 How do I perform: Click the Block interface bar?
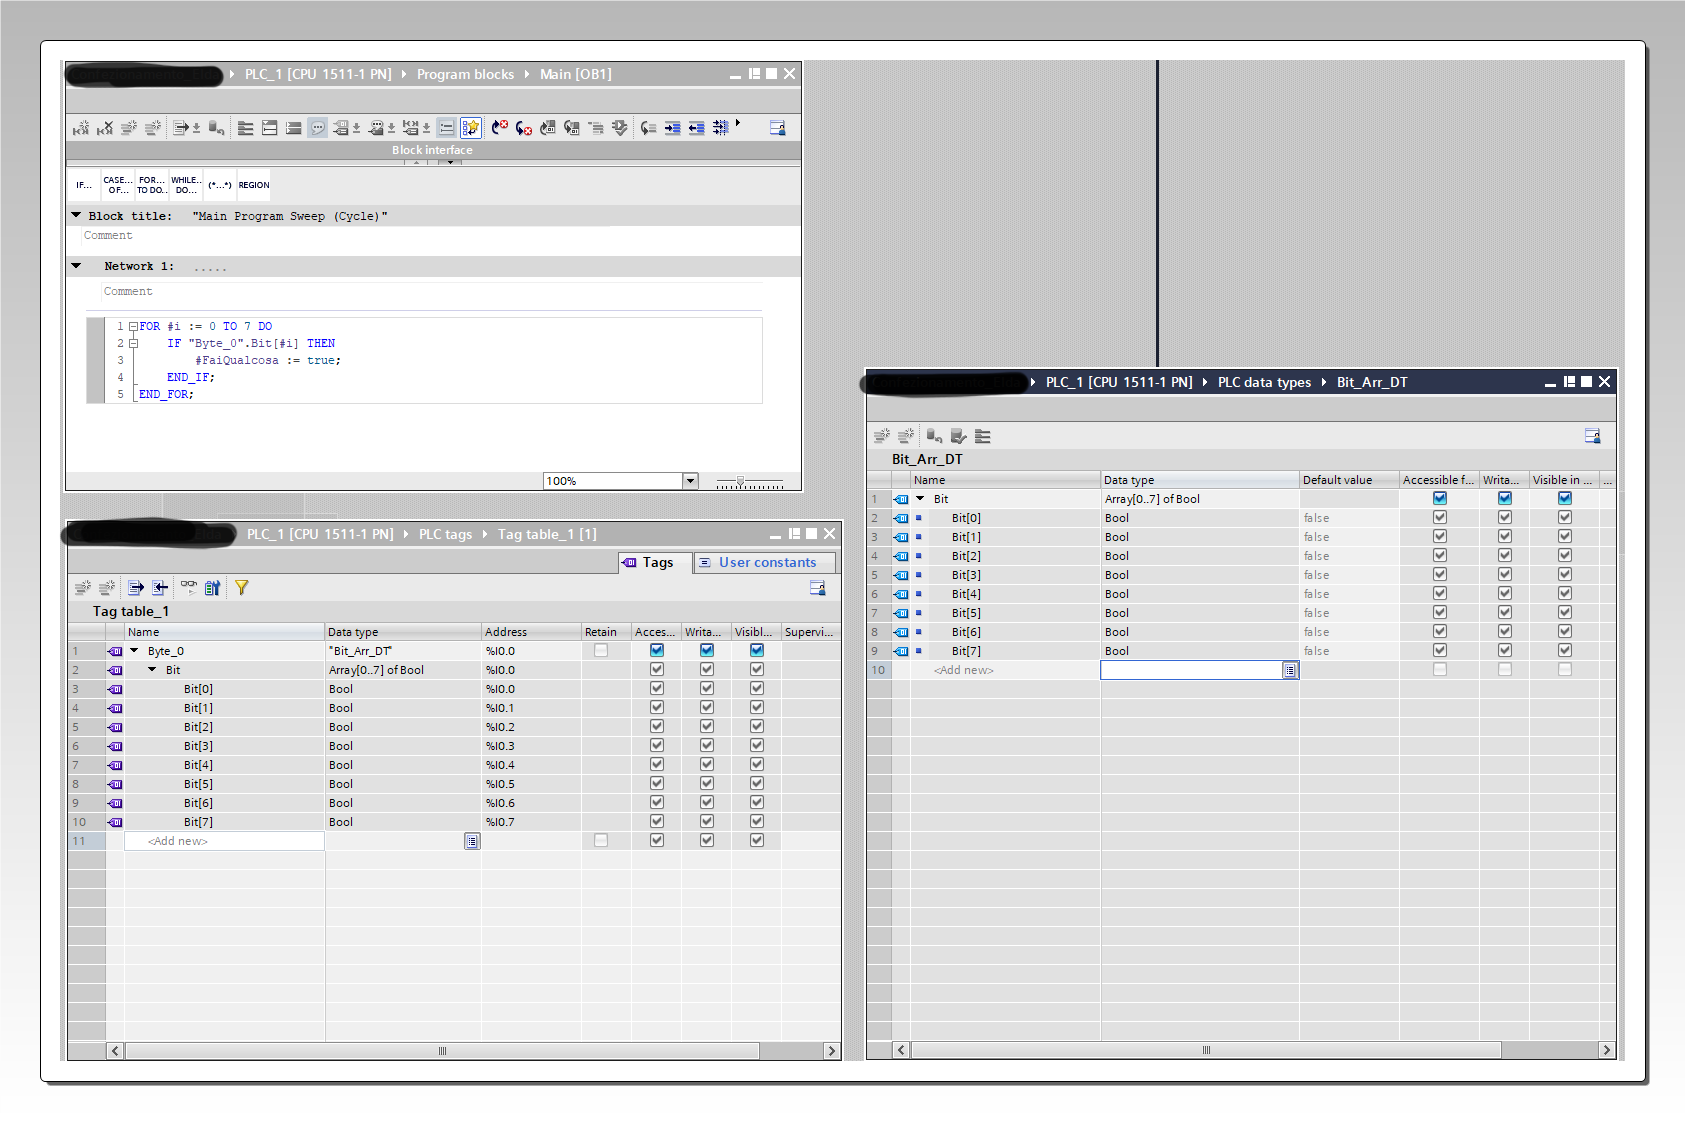click(x=432, y=150)
